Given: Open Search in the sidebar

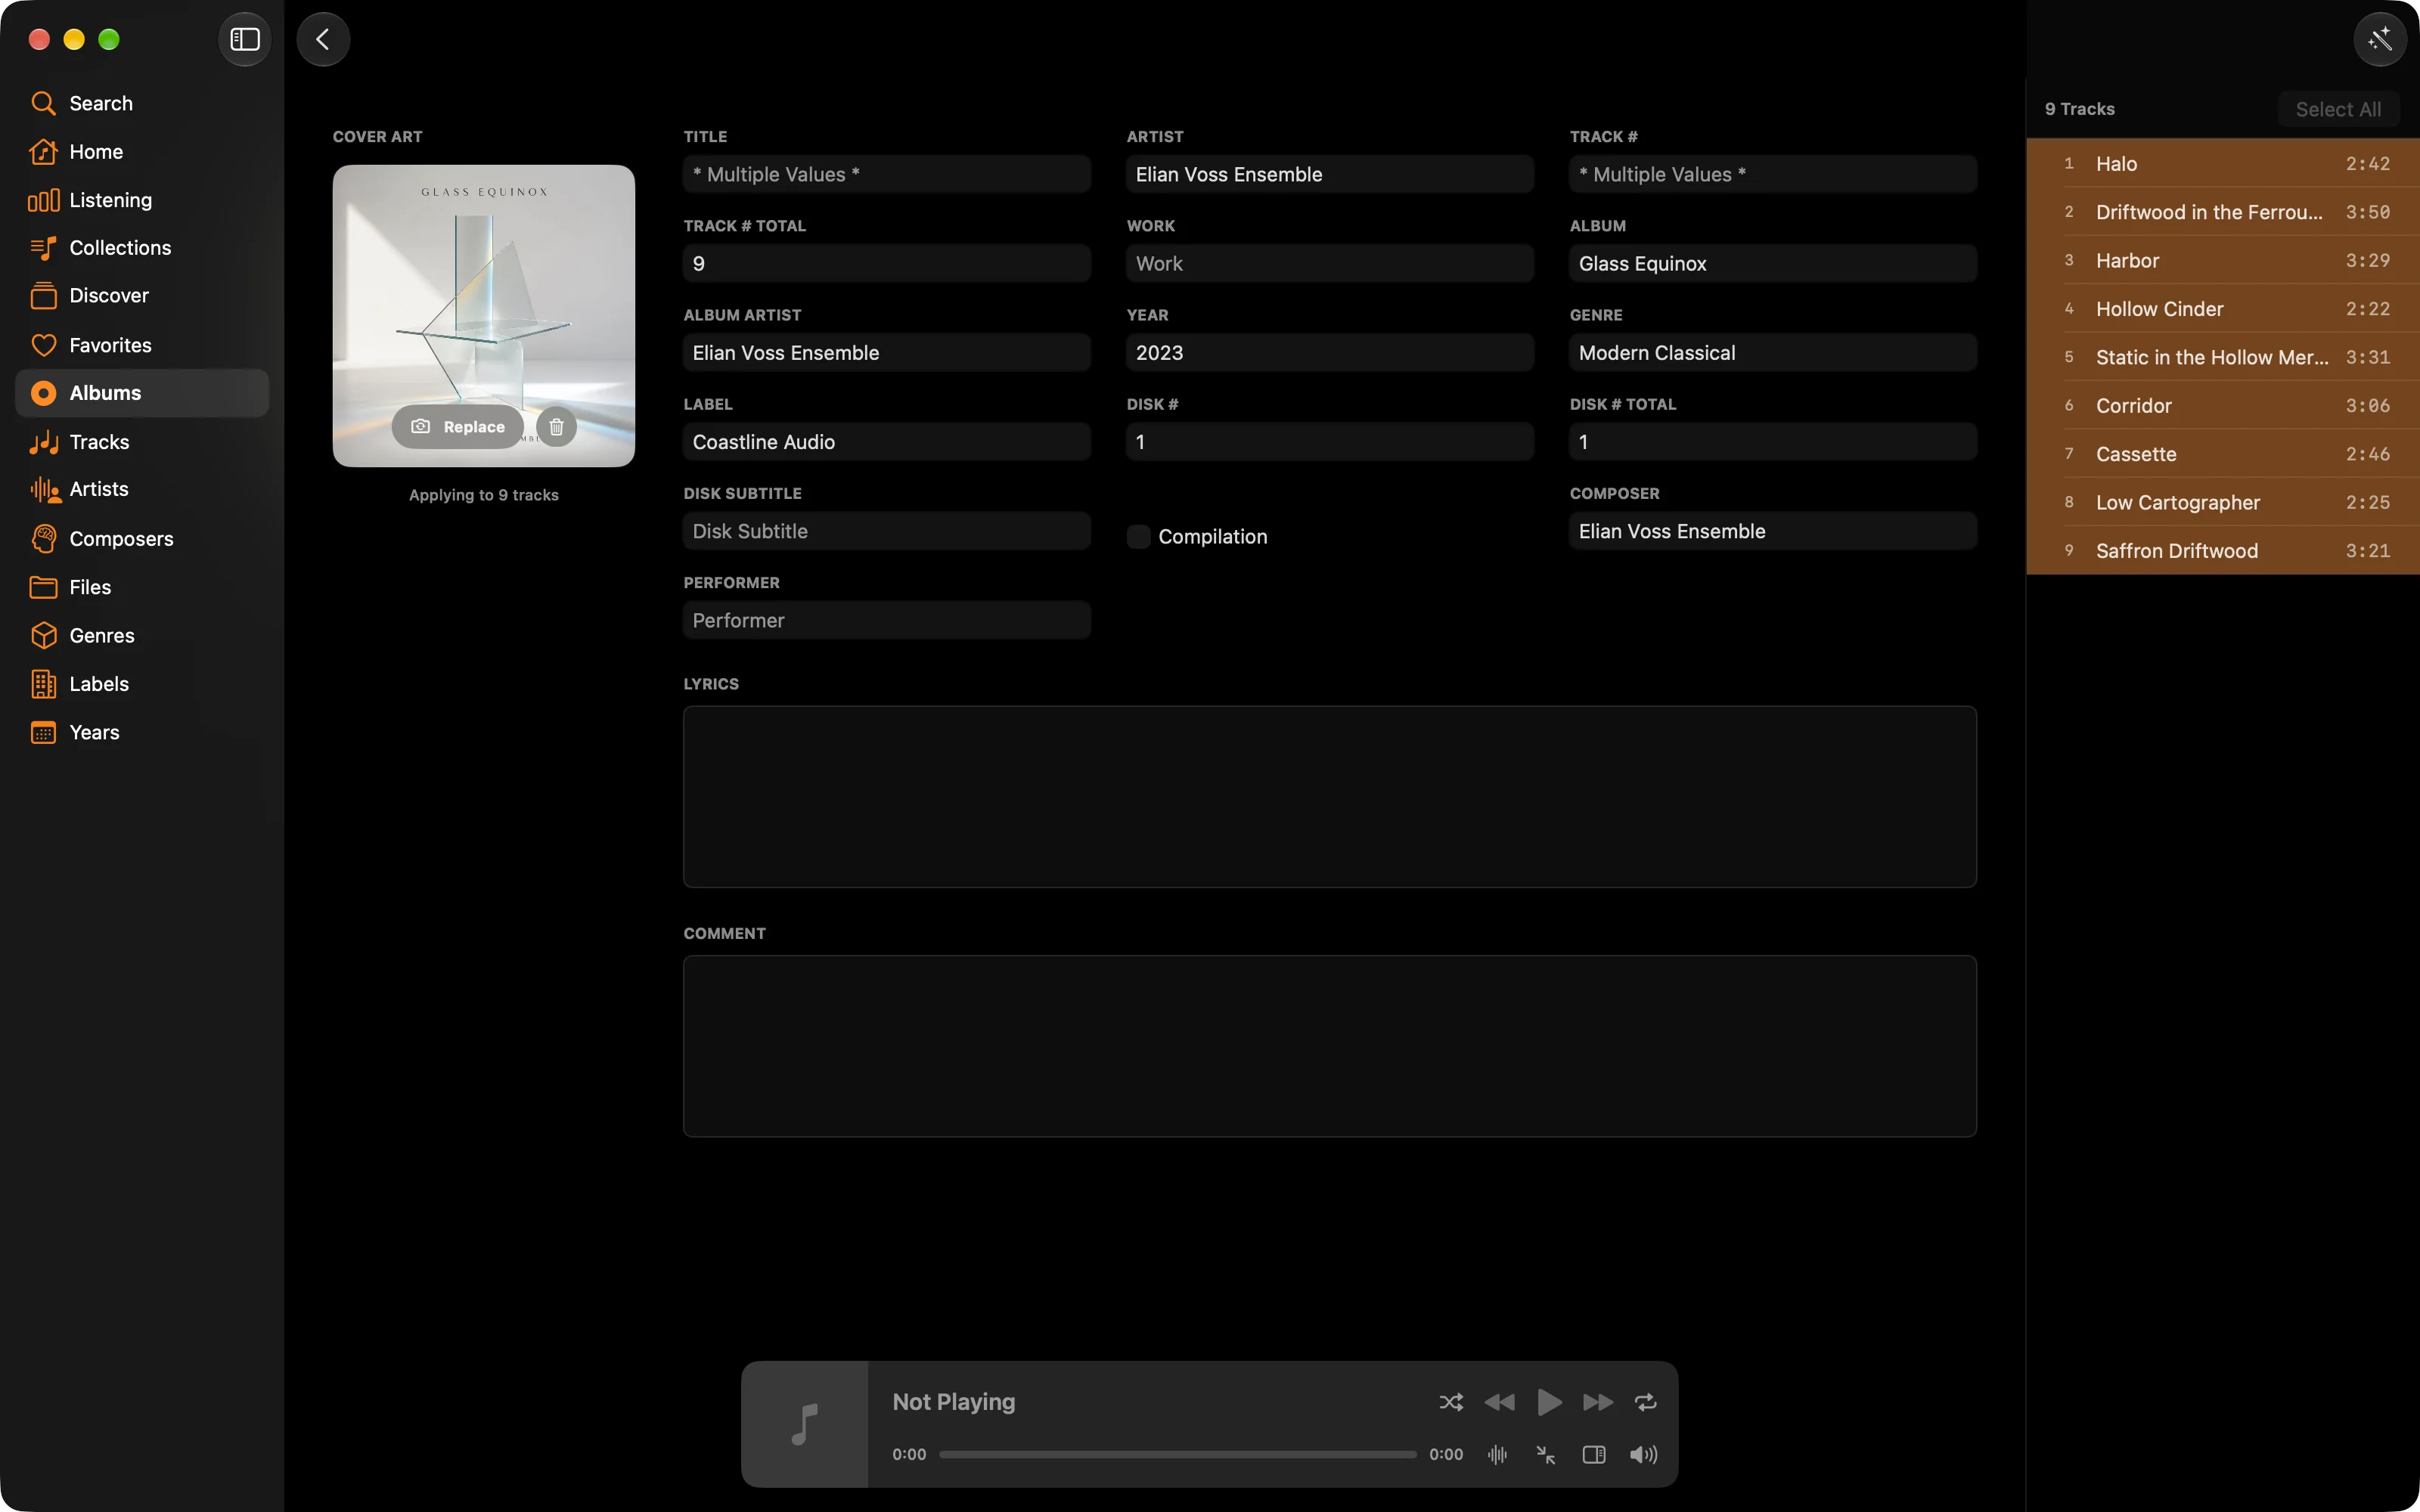Looking at the screenshot, I should pyautogui.click(x=142, y=103).
